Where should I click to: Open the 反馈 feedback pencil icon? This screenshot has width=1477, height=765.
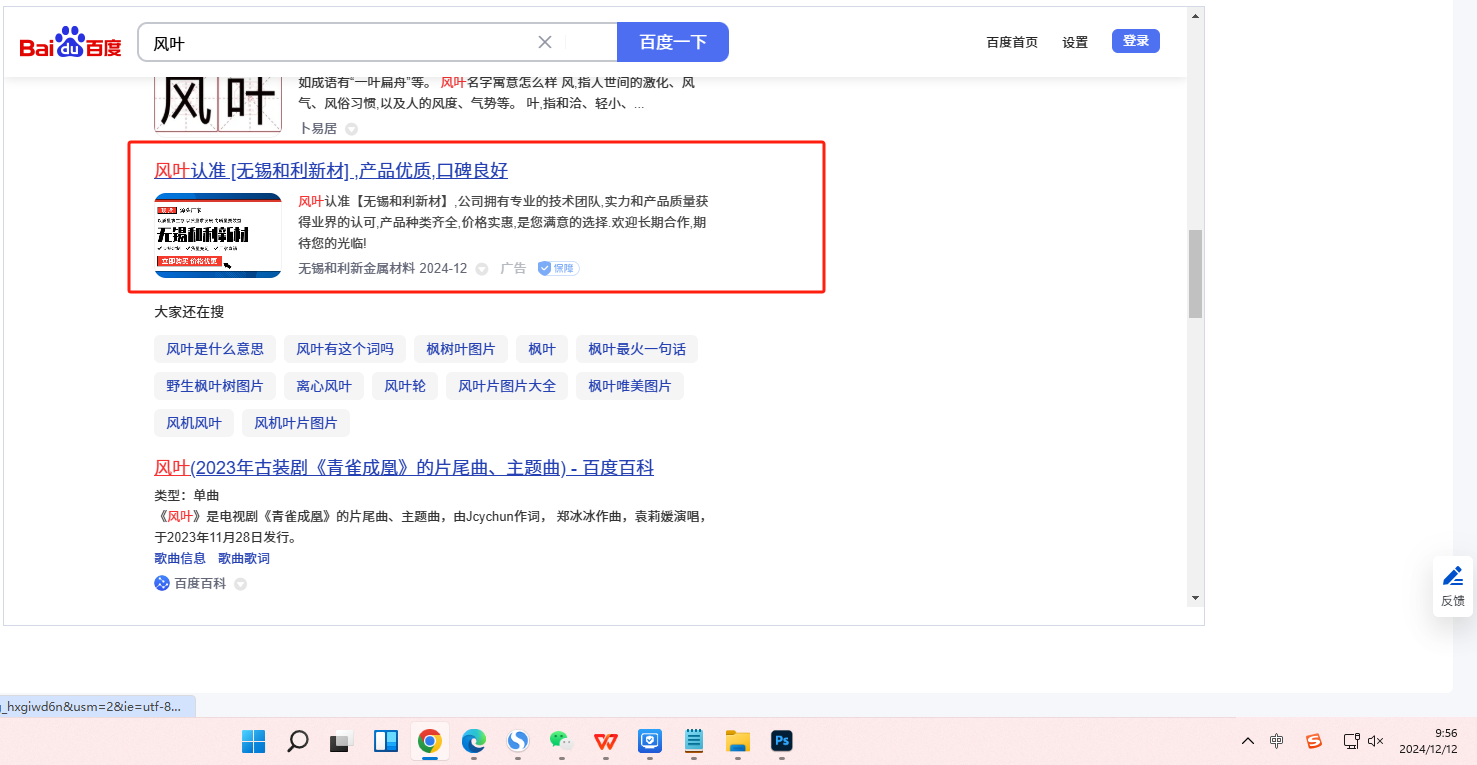coord(1452,577)
